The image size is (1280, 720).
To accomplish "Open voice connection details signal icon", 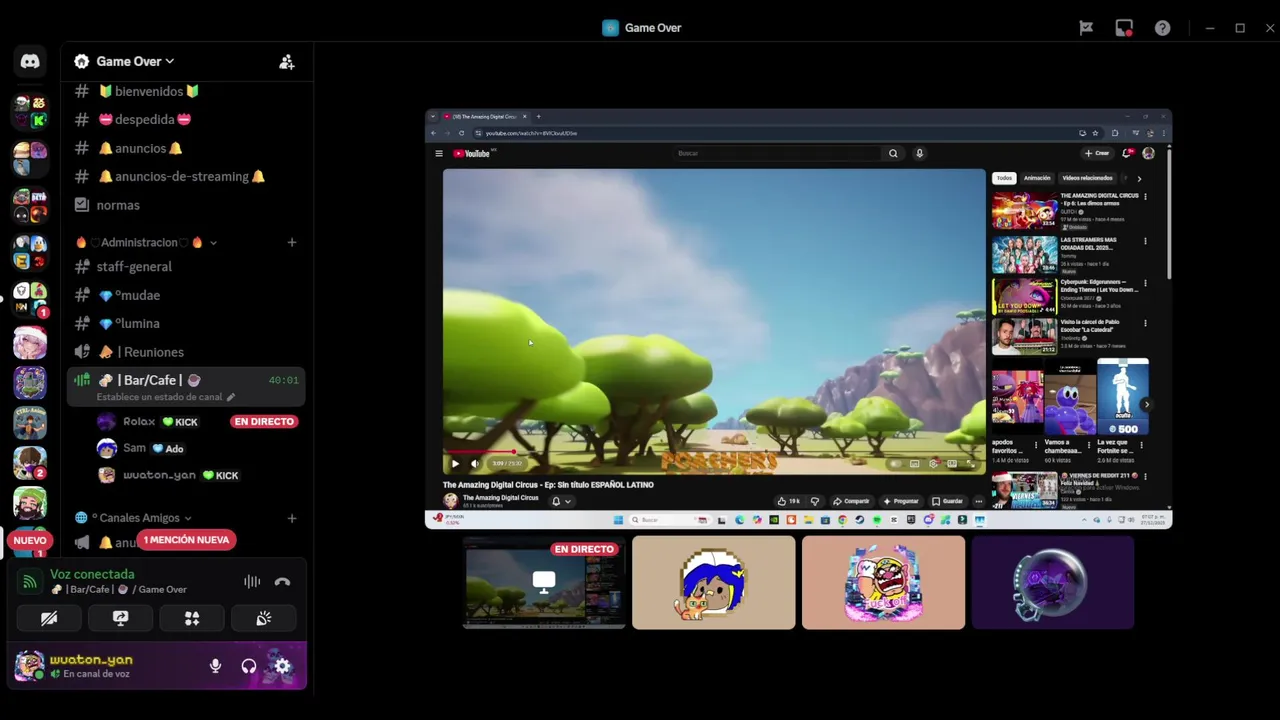I will (30, 581).
